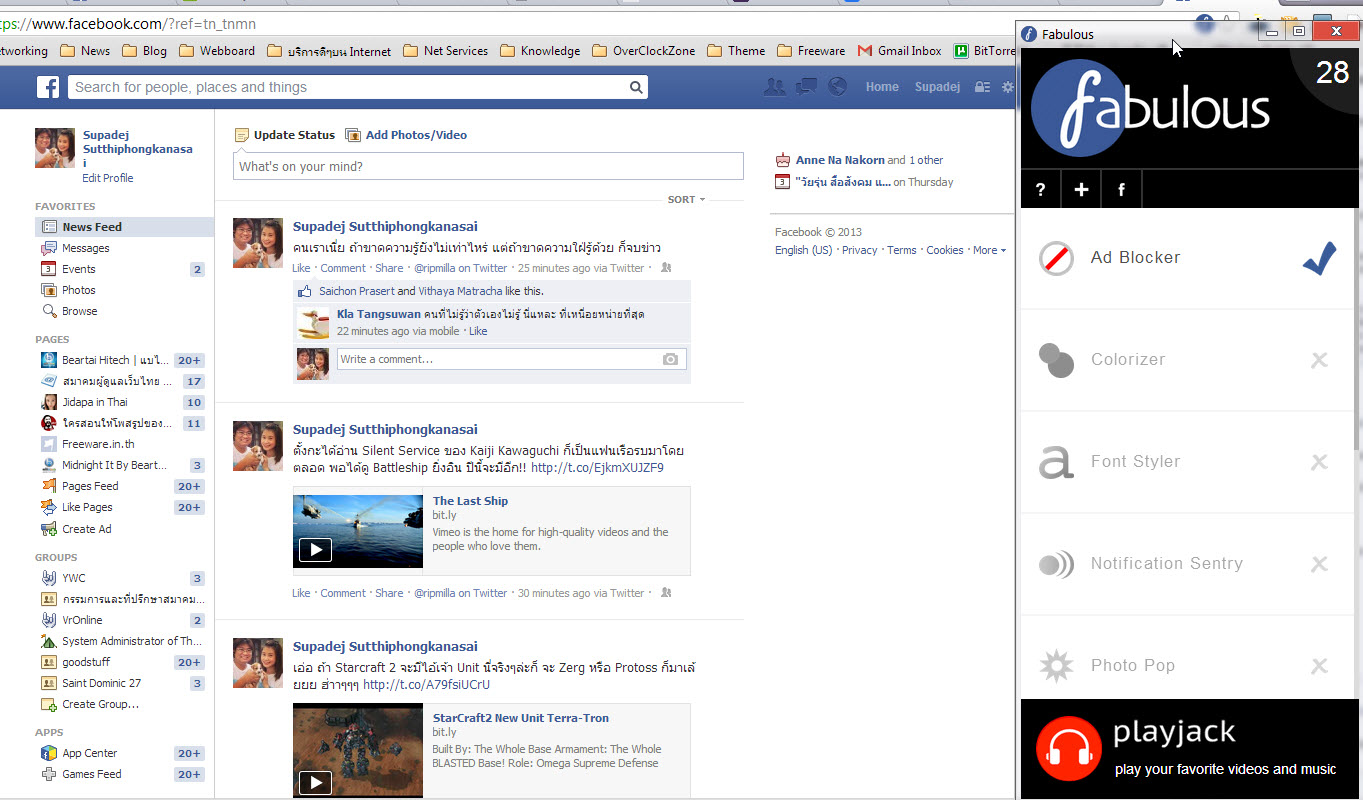This screenshot has height=800, width=1363.
Task: Enable the Font Styler toggle
Action: [1319, 462]
